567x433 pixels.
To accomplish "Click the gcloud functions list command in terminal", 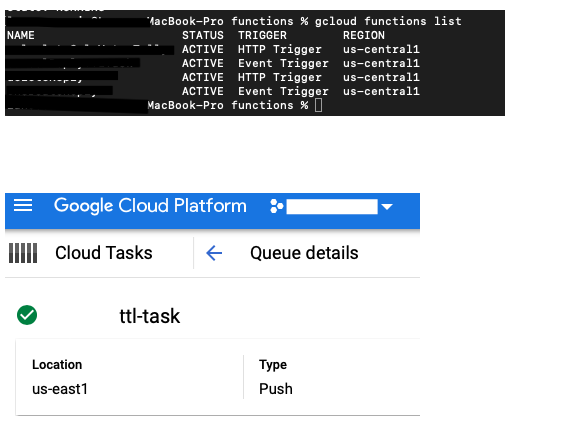I will tap(388, 21).
